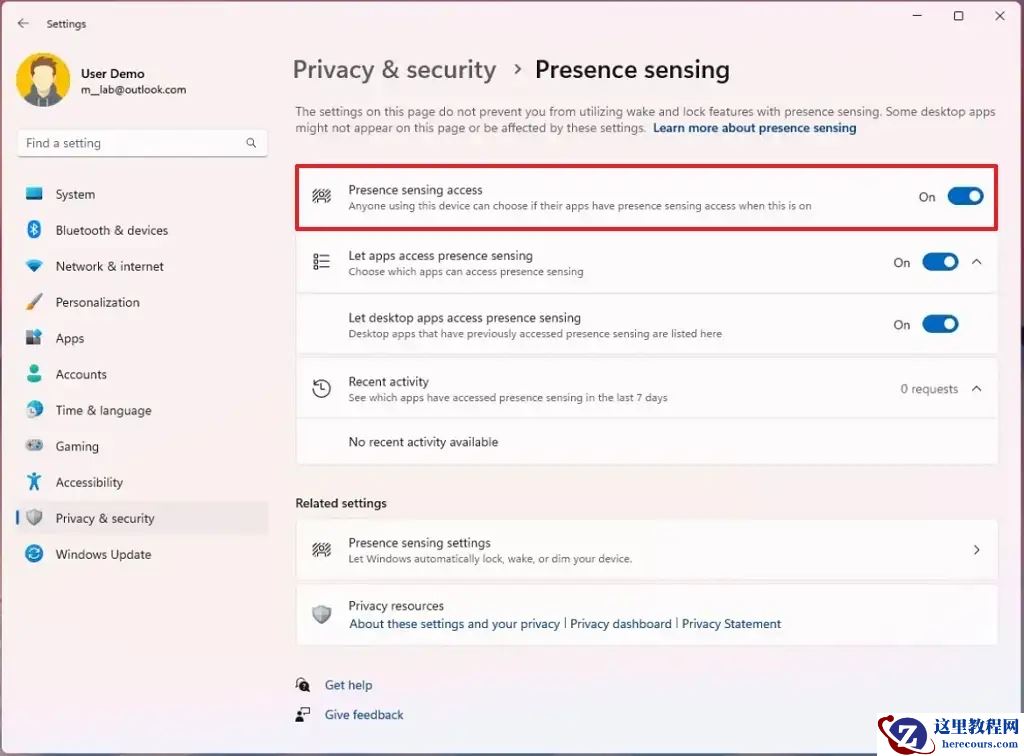Open the Apps settings category
Viewport: 1024px width, 756px height.
70,338
